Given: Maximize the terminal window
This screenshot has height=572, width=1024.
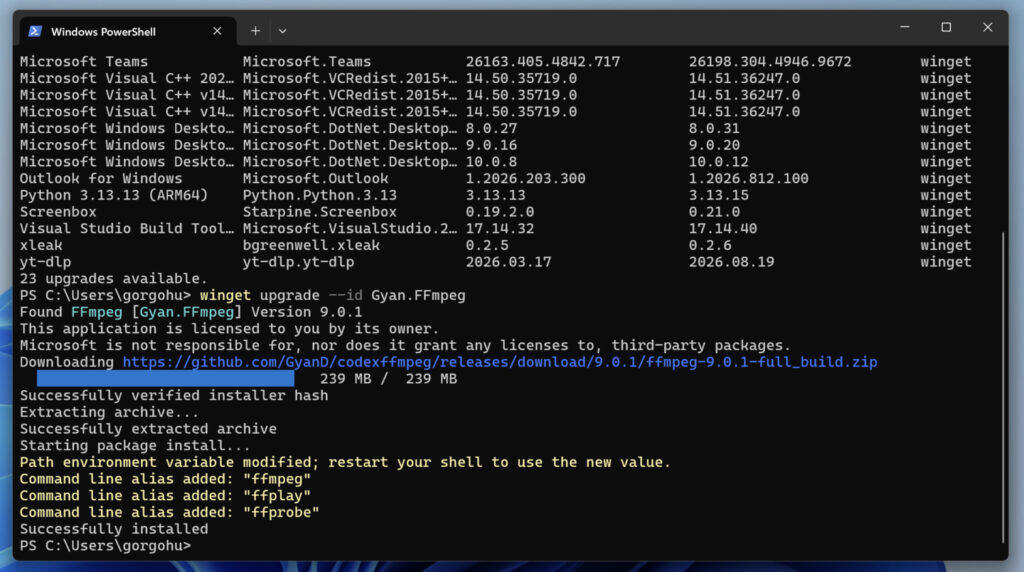Looking at the screenshot, I should point(946,27).
